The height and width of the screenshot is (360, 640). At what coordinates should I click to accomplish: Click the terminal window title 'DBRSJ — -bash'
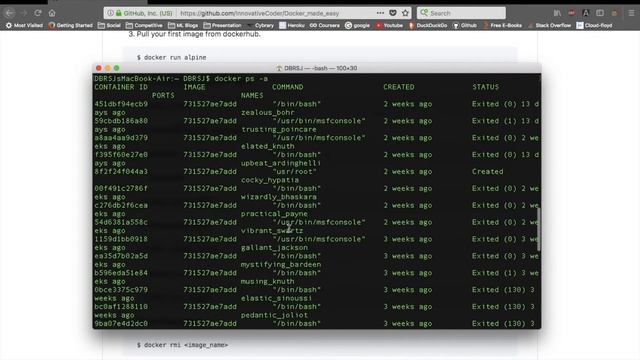(x=317, y=68)
